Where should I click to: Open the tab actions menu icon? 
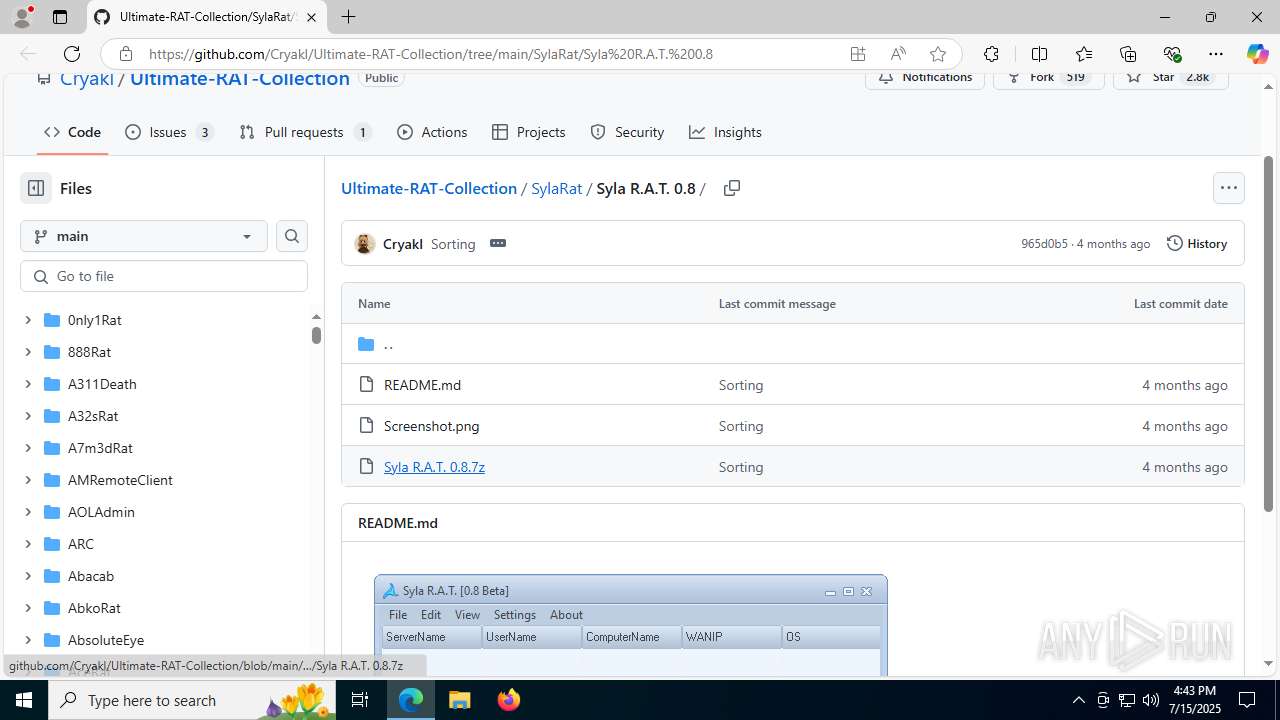pos(60,17)
